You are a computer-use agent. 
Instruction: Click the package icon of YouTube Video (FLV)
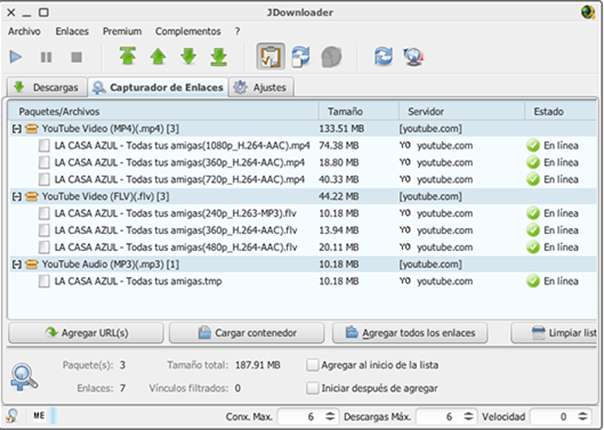31,197
